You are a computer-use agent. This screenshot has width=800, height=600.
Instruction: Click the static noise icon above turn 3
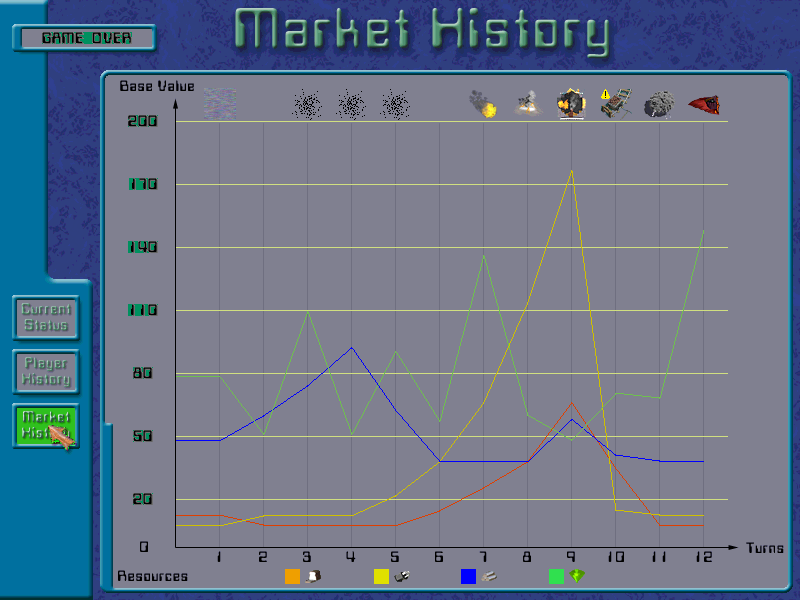pyautogui.click(x=307, y=104)
